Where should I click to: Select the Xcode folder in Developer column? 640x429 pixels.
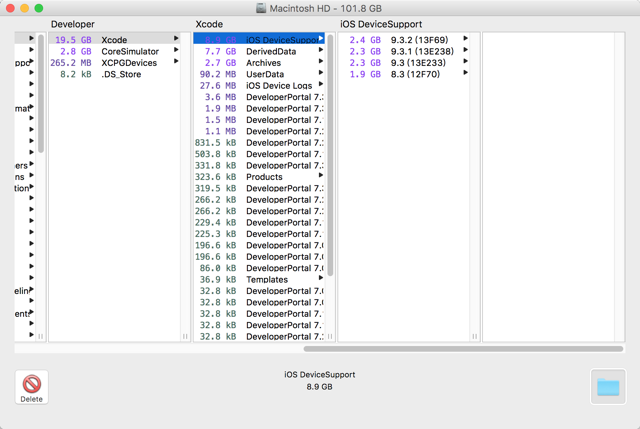[x=115, y=40]
